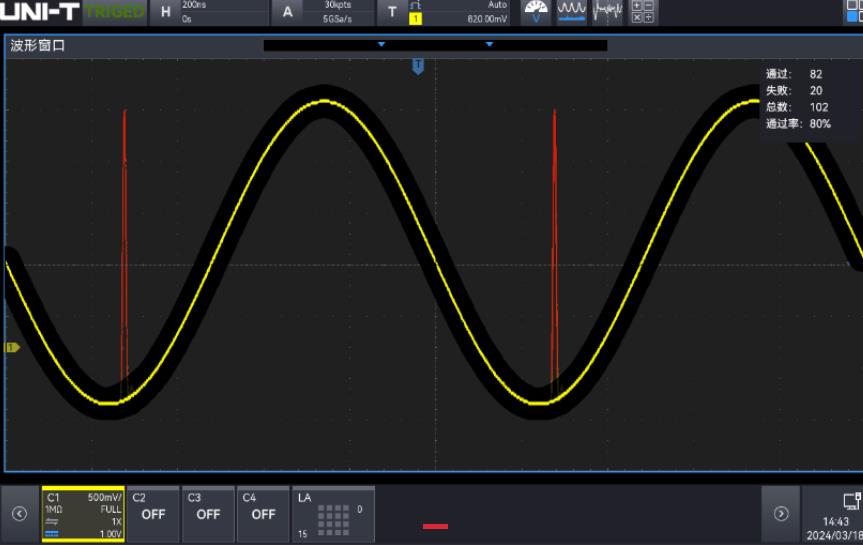
Task: Turn on channel C4
Action: (x=263, y=514)
